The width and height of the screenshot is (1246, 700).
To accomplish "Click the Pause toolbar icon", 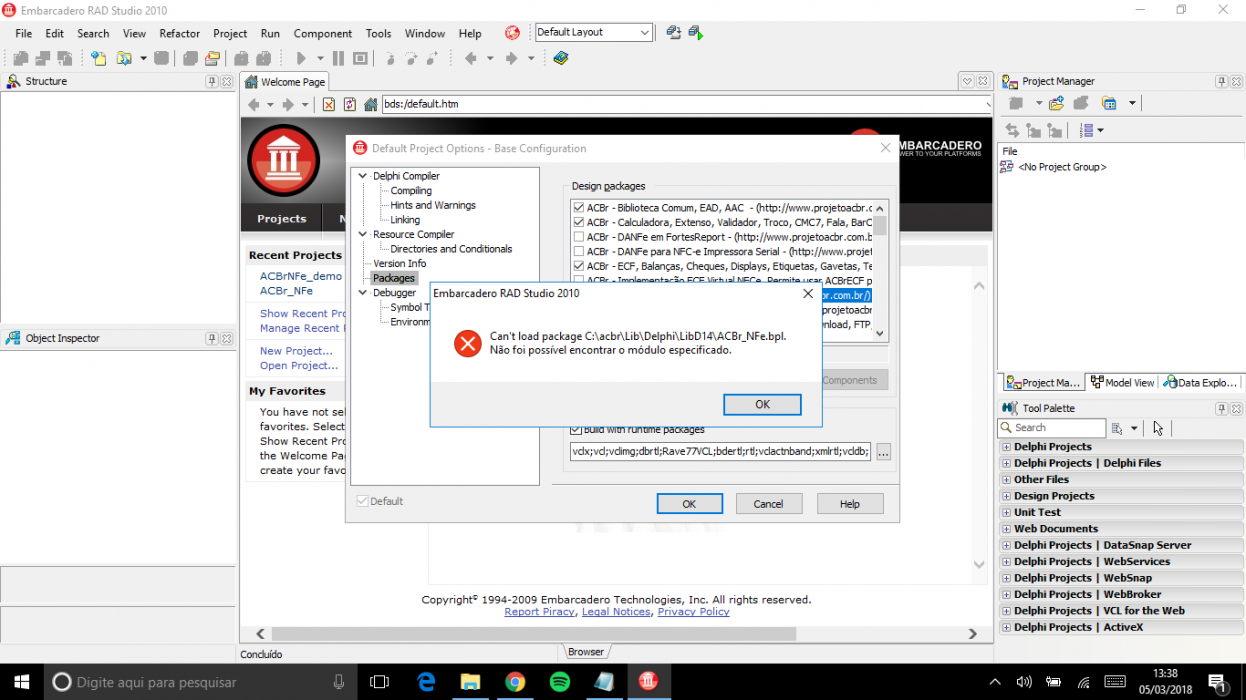I will (338, 59).
